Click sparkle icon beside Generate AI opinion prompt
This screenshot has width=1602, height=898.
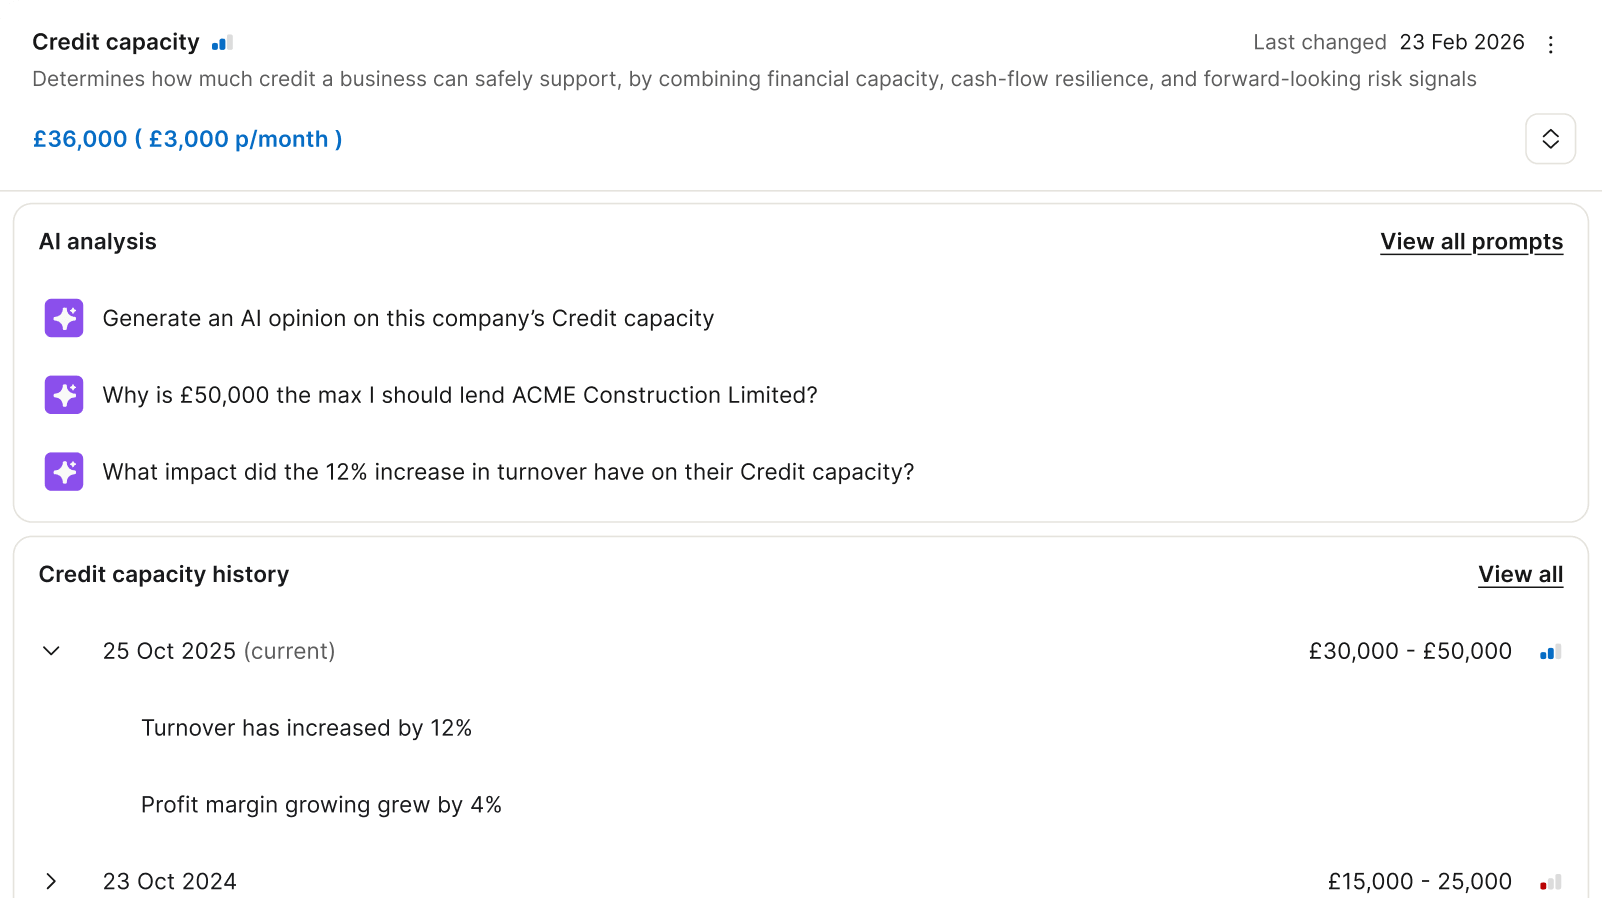pos(64,318)
